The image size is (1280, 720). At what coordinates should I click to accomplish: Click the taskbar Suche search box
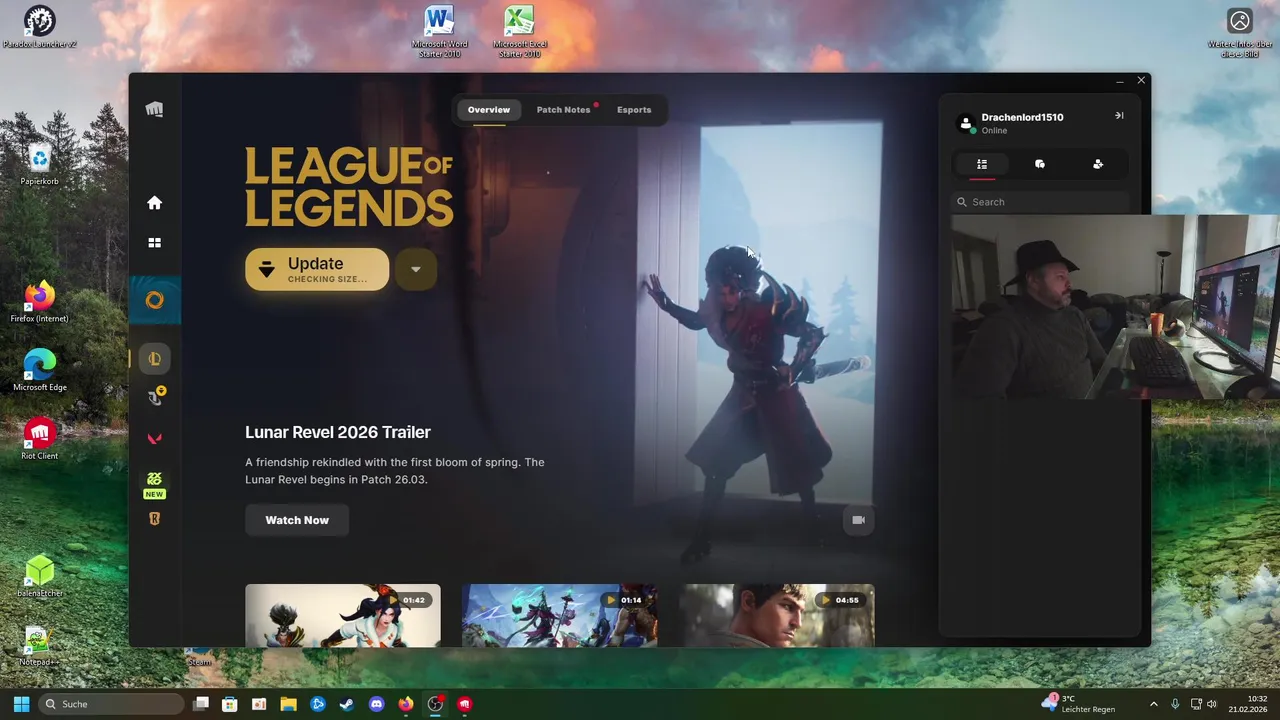click(112, 704)
